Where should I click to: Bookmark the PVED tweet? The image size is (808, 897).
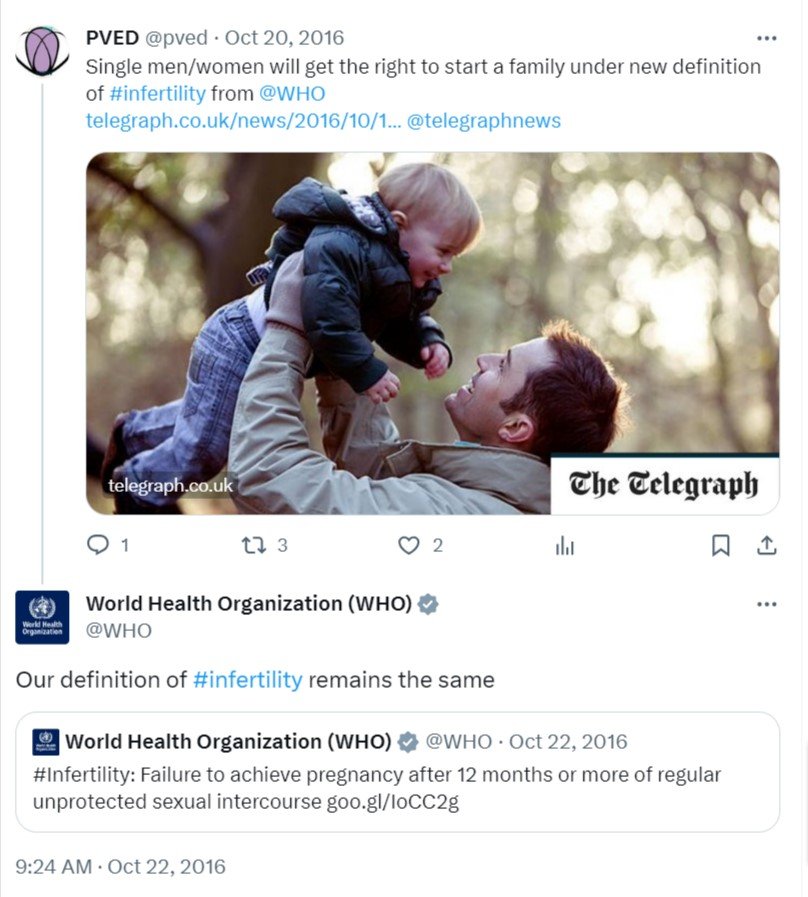[x=720, y=545]
